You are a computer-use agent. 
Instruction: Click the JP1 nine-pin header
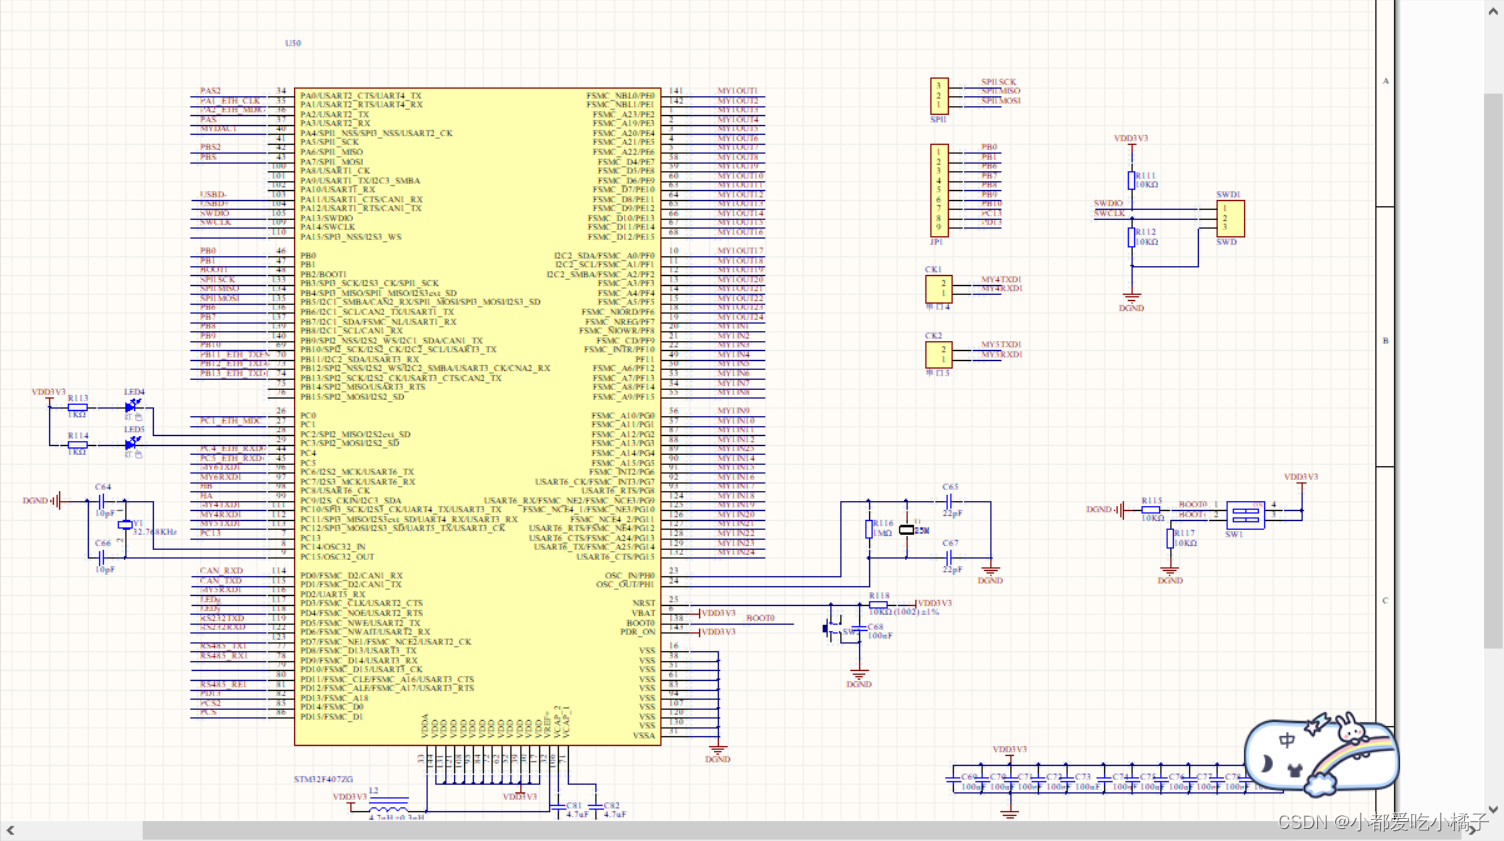point(940,190)
